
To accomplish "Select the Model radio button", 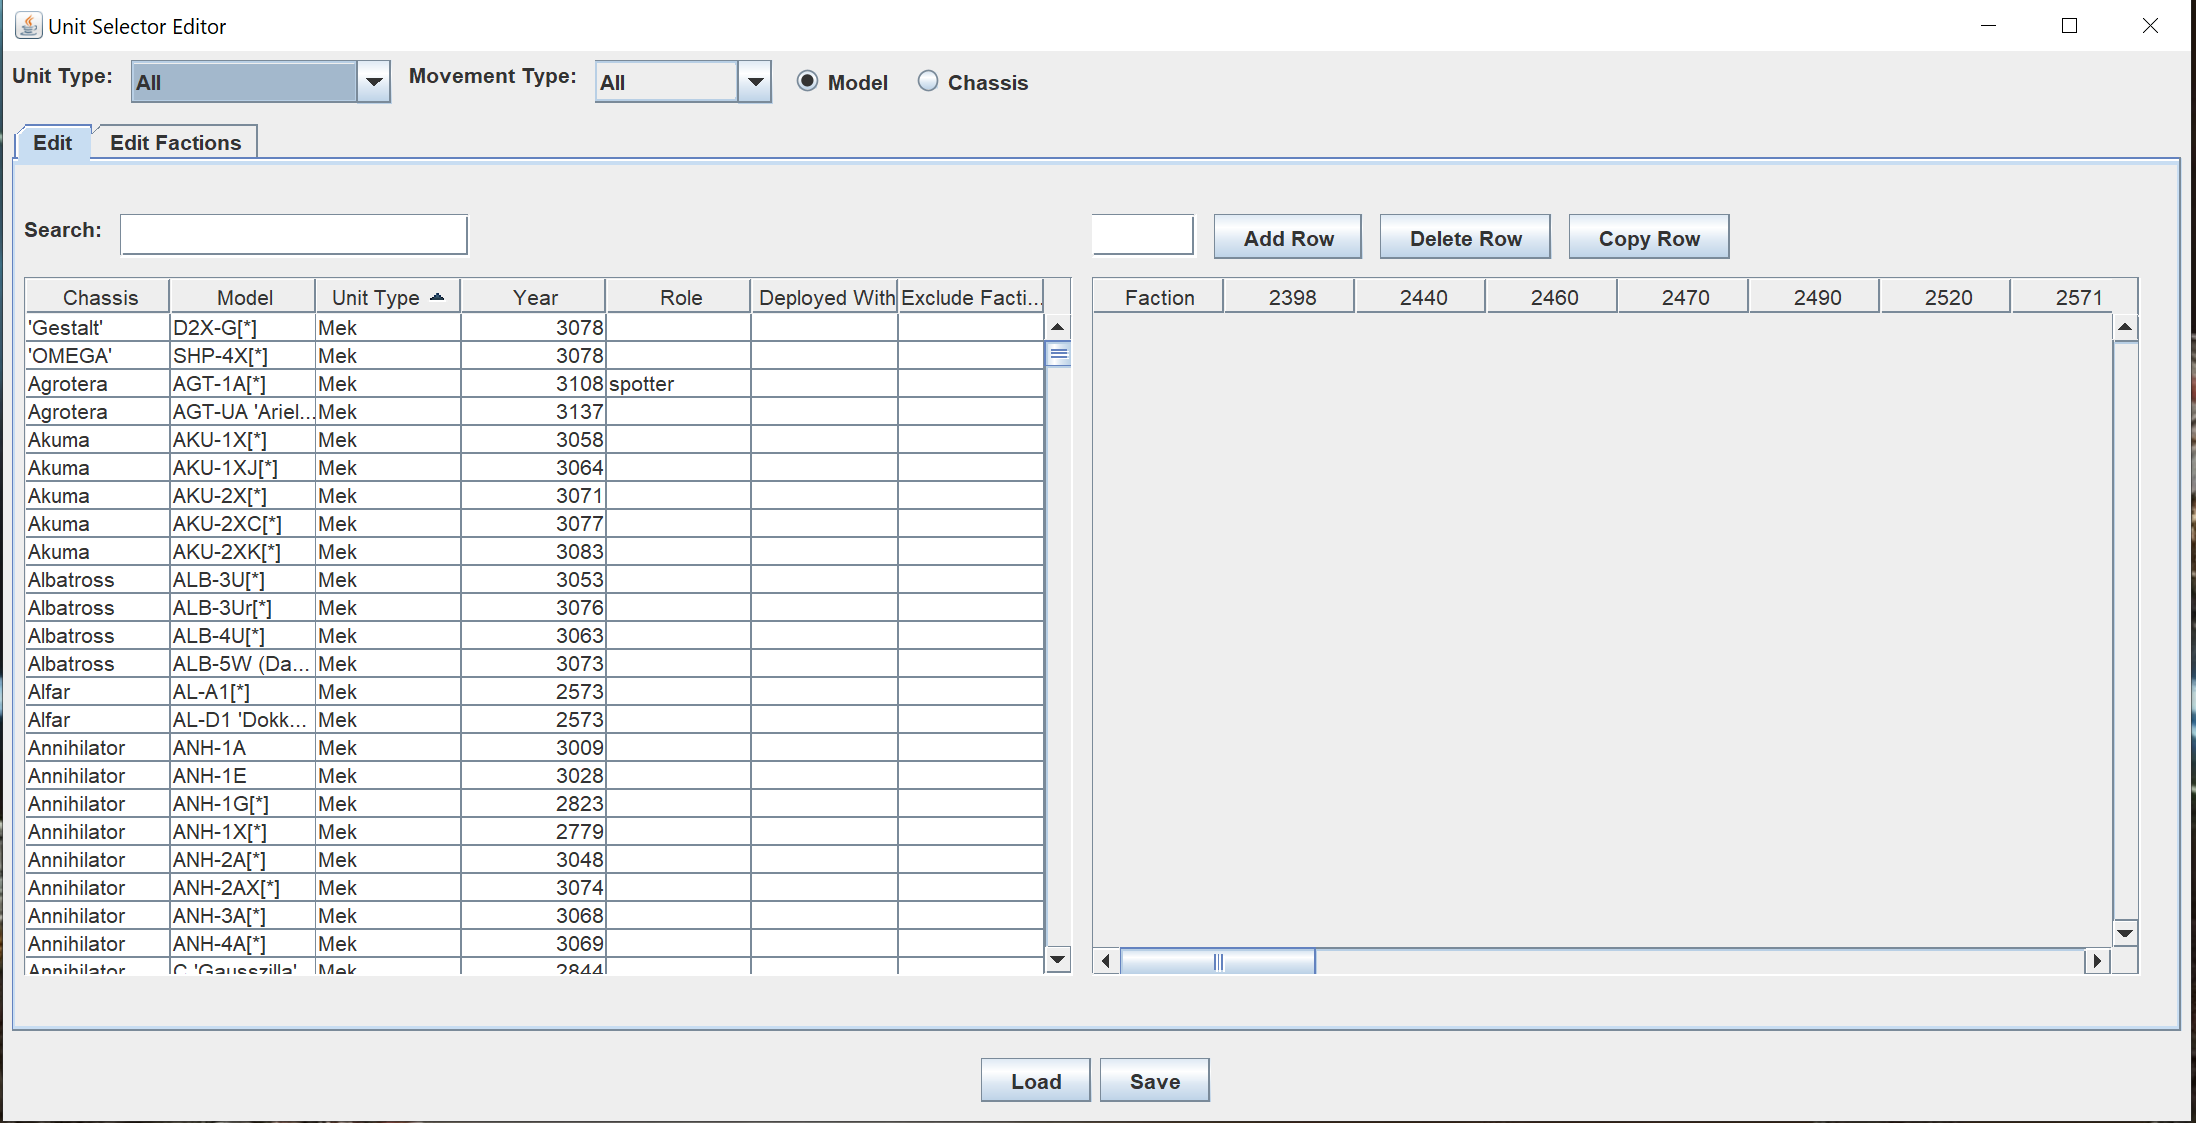I will (807, 81).
